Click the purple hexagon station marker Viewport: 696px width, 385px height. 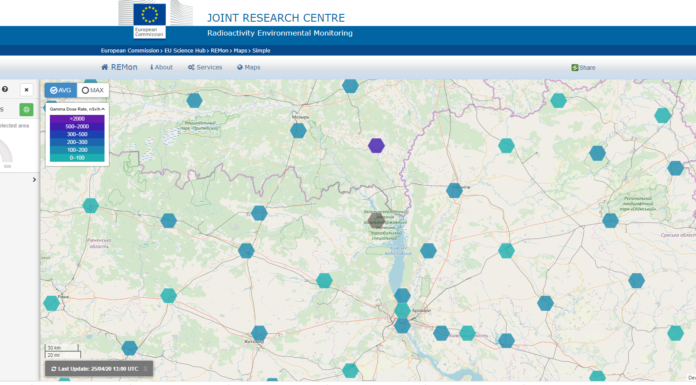[376, 145]
